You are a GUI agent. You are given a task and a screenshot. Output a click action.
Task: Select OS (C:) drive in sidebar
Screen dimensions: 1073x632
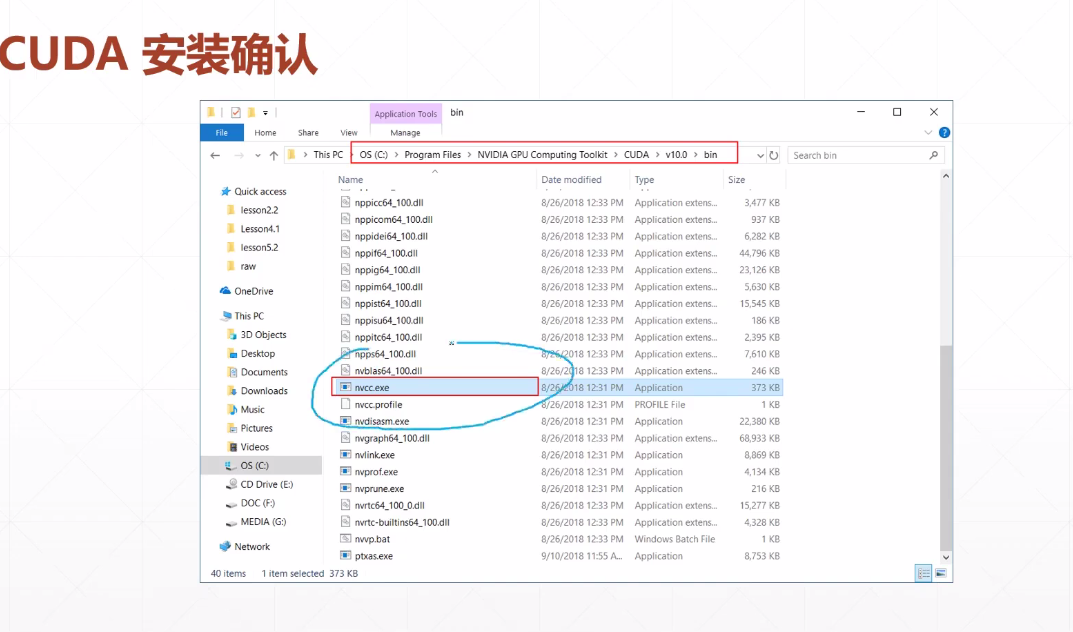click(x=255, y=465)
